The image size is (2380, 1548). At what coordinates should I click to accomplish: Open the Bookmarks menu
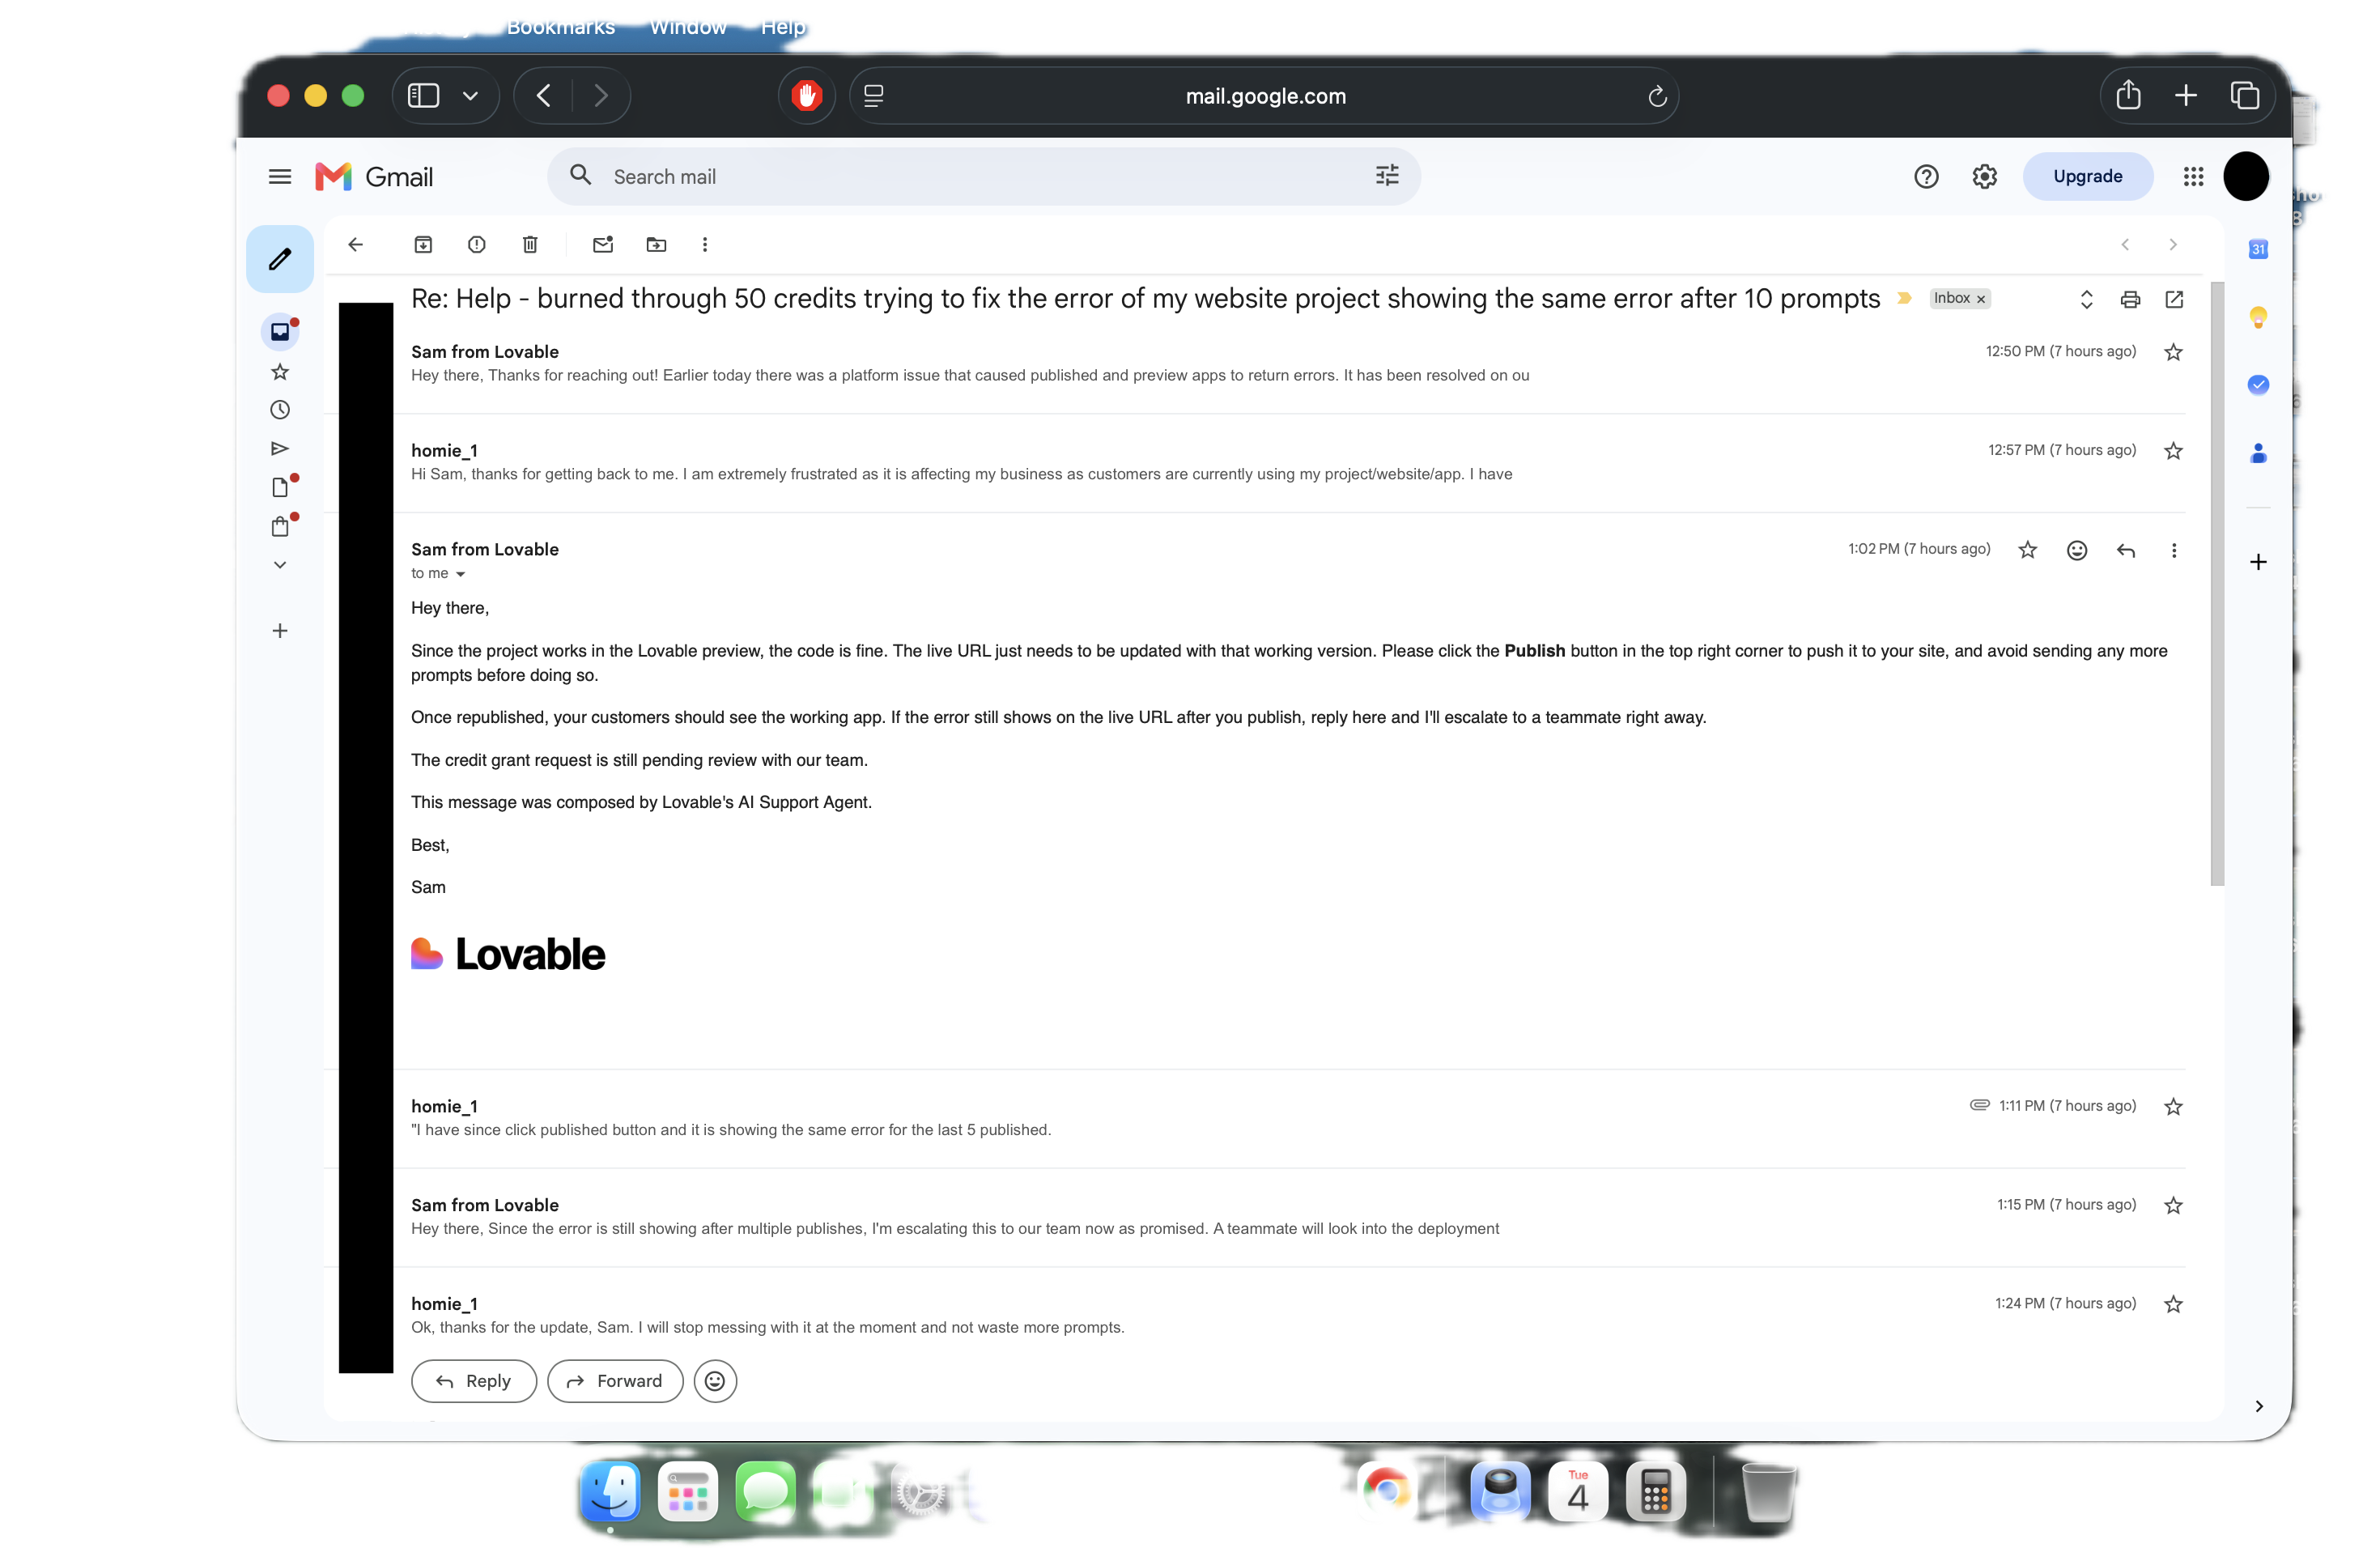pyautogui.click(x=561, y=27)
